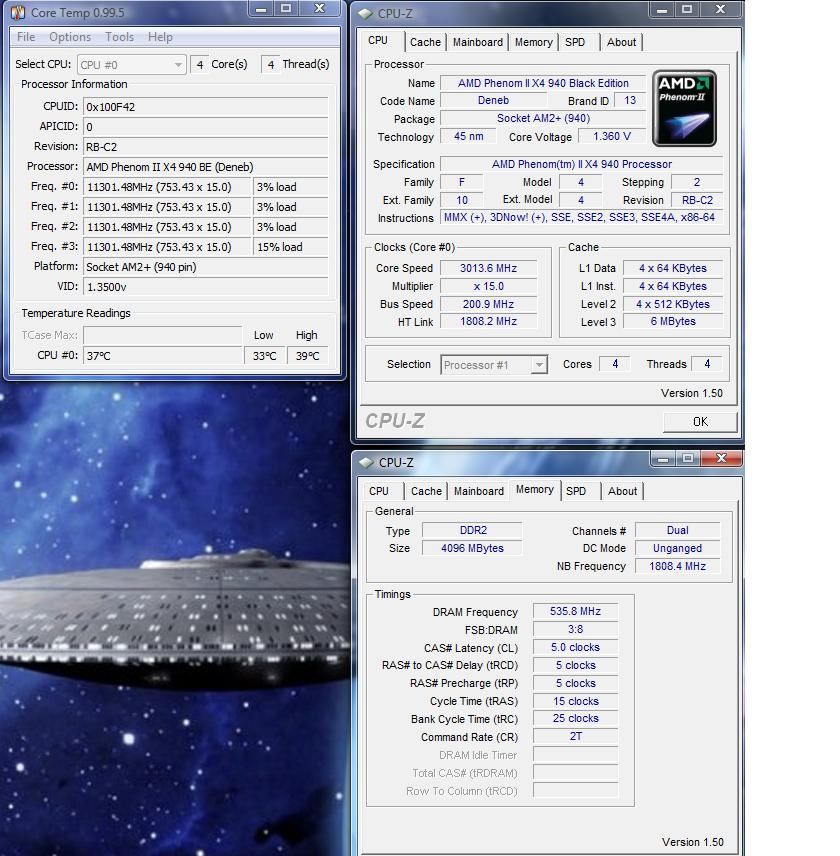
Task: Click the Multiplier value x 15.0
Action: 488,286
